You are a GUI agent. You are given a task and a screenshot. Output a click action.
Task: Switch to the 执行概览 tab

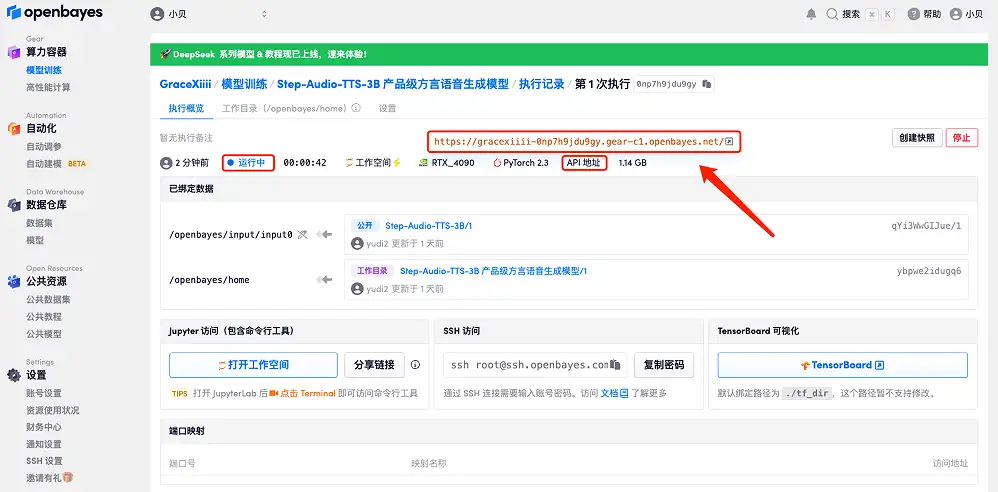186,108
